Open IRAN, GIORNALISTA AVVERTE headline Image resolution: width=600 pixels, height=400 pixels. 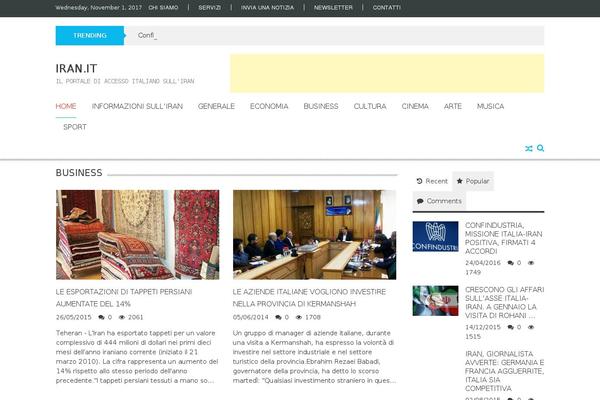pos(504,371)
